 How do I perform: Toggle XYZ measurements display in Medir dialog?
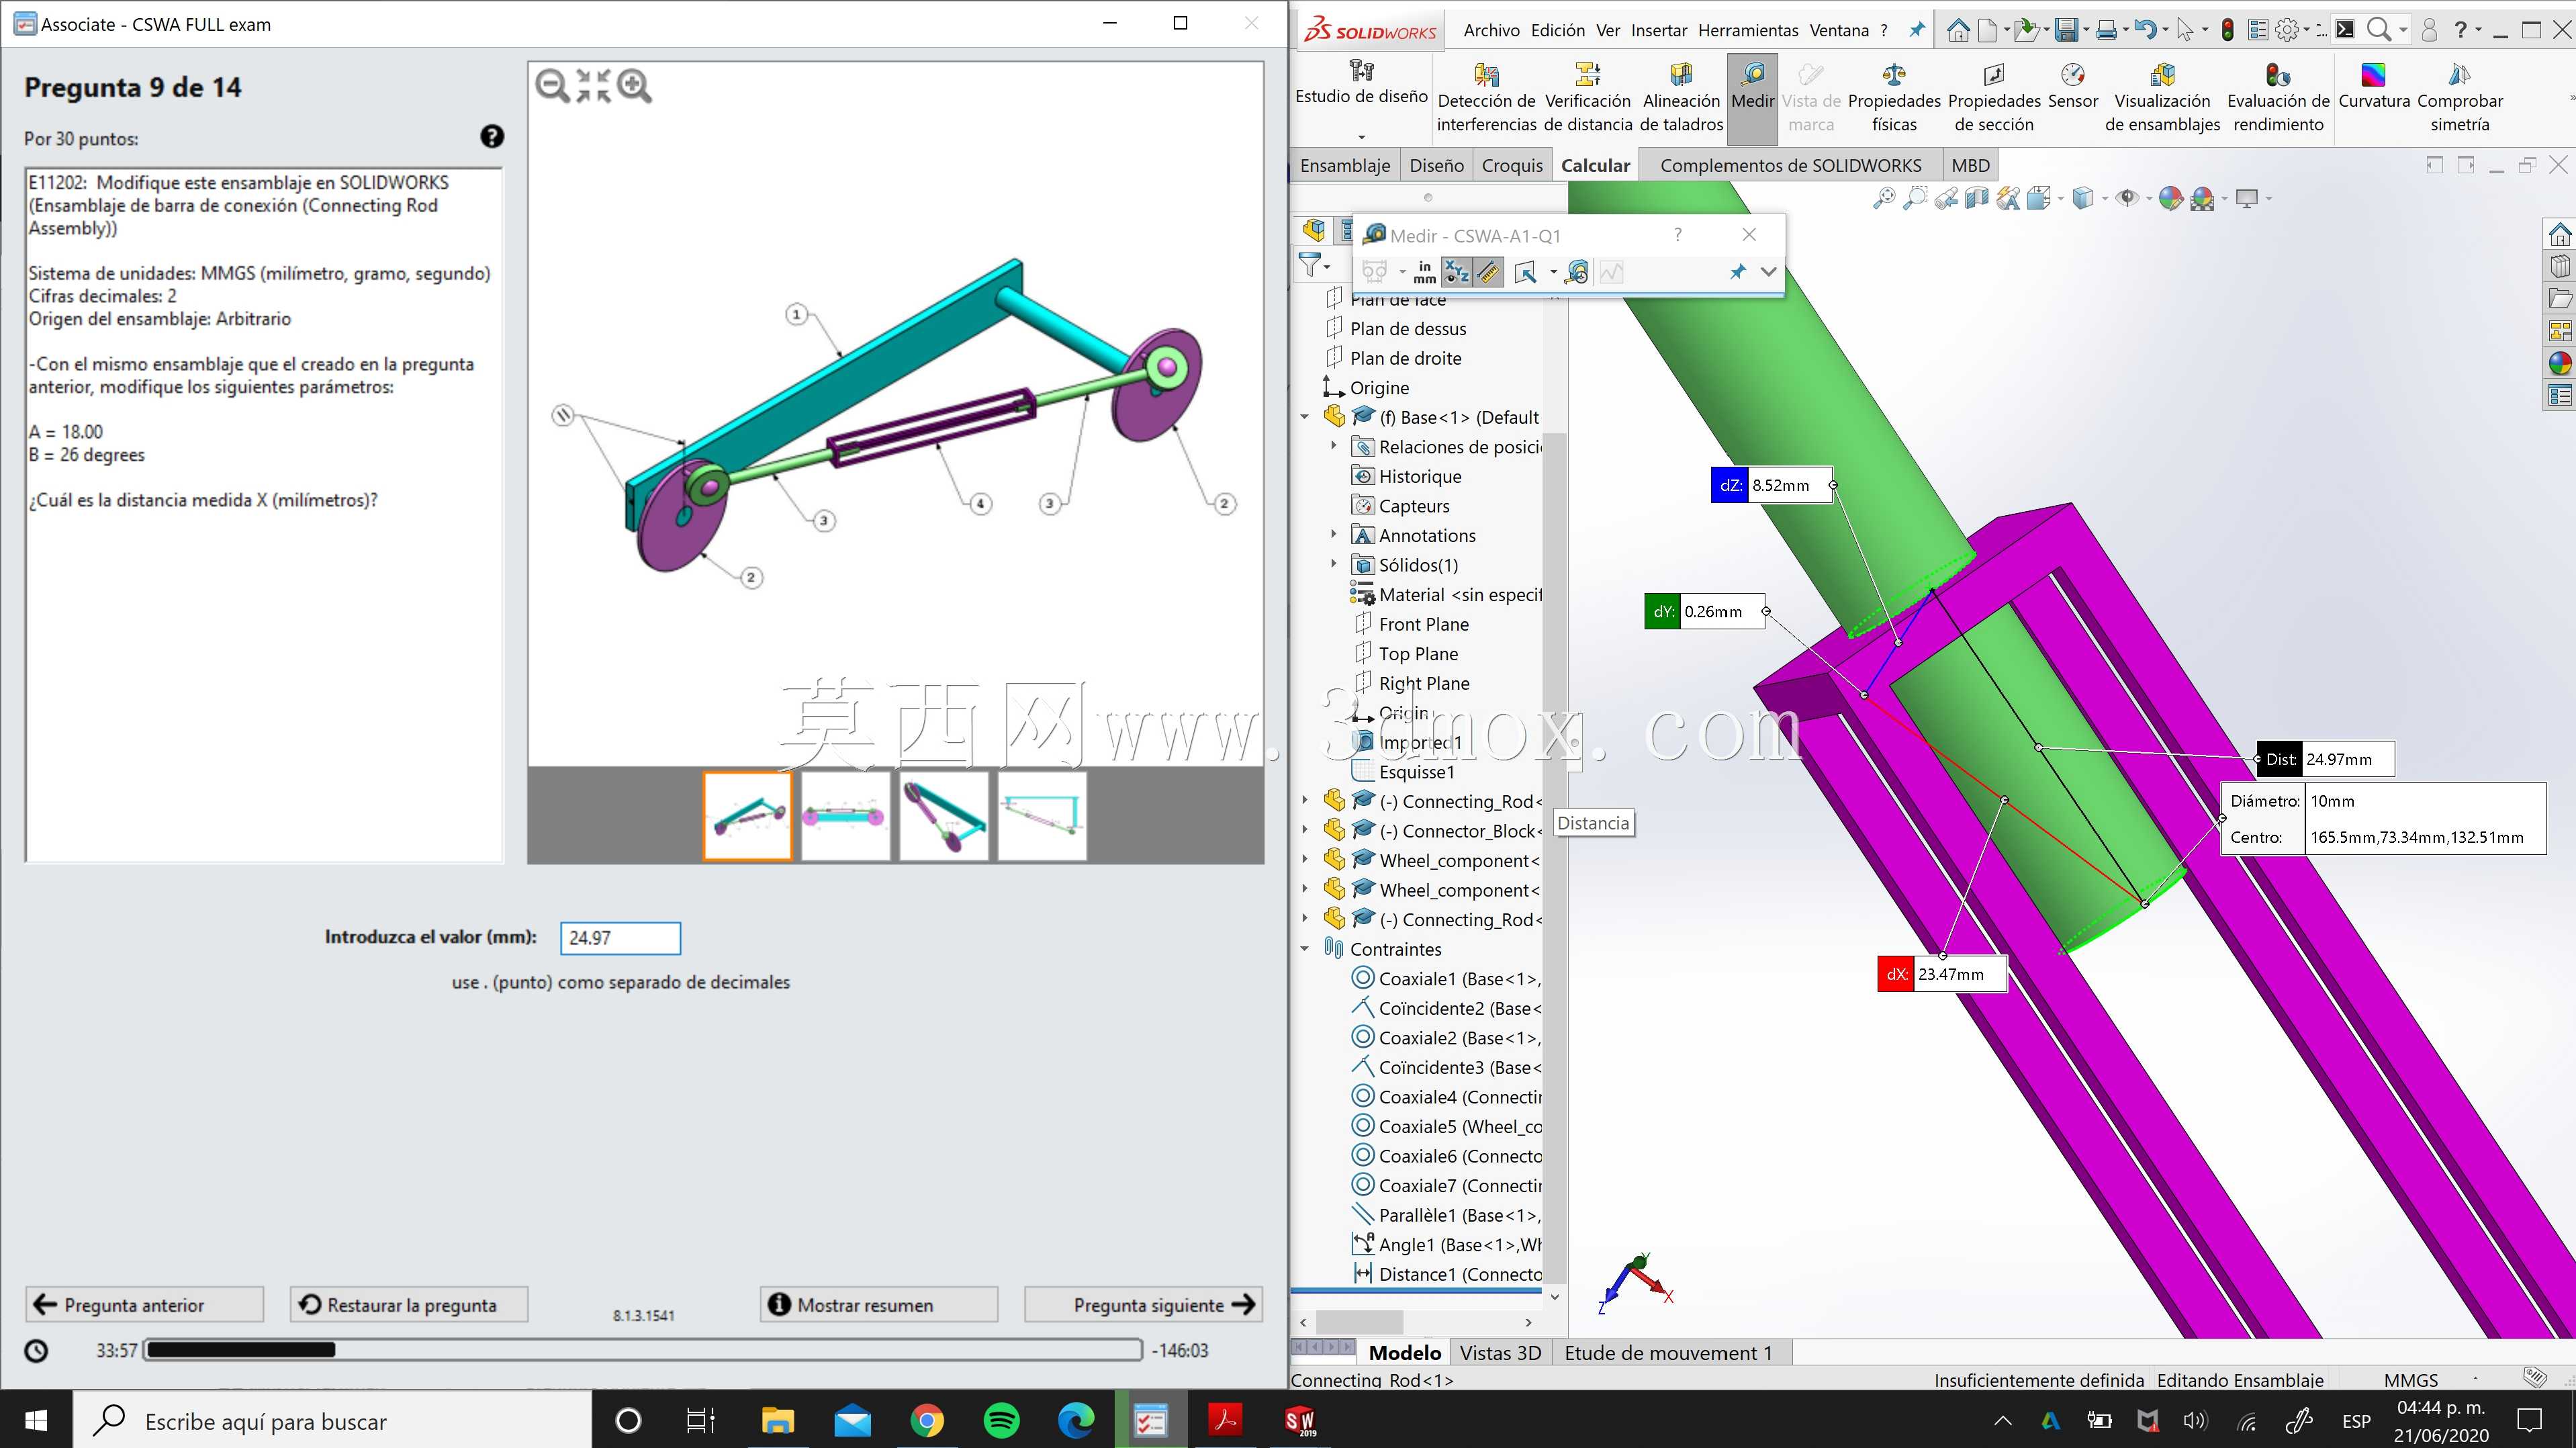click(1456, 272)
